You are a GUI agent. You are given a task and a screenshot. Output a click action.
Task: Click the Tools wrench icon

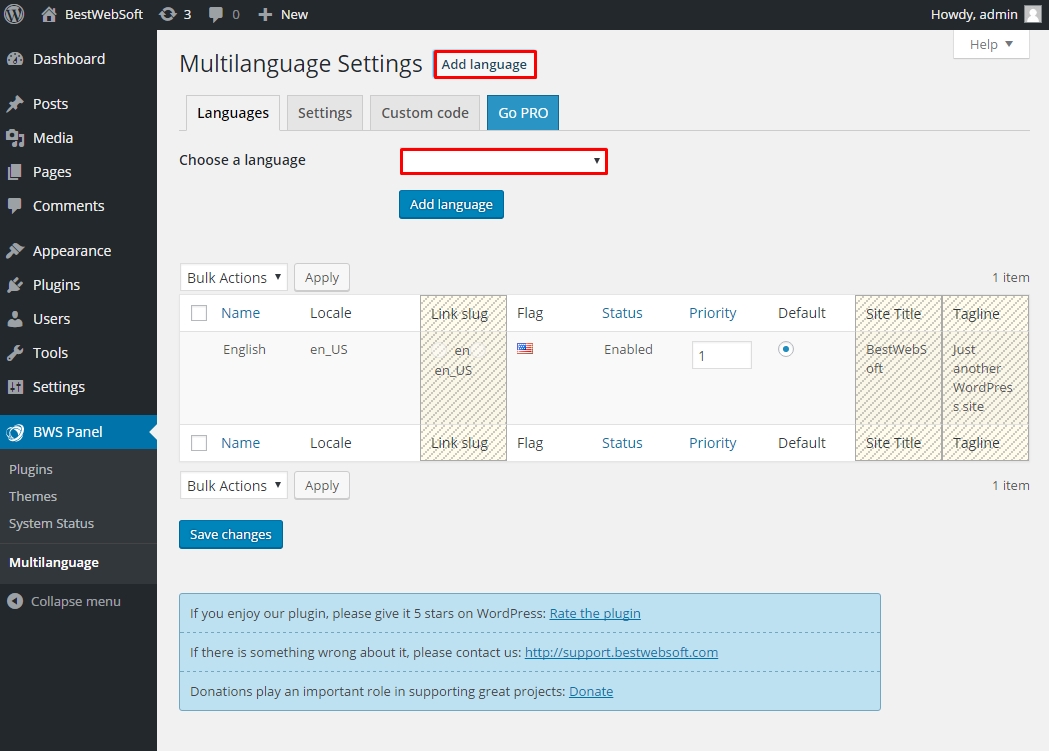click(15, 352)
